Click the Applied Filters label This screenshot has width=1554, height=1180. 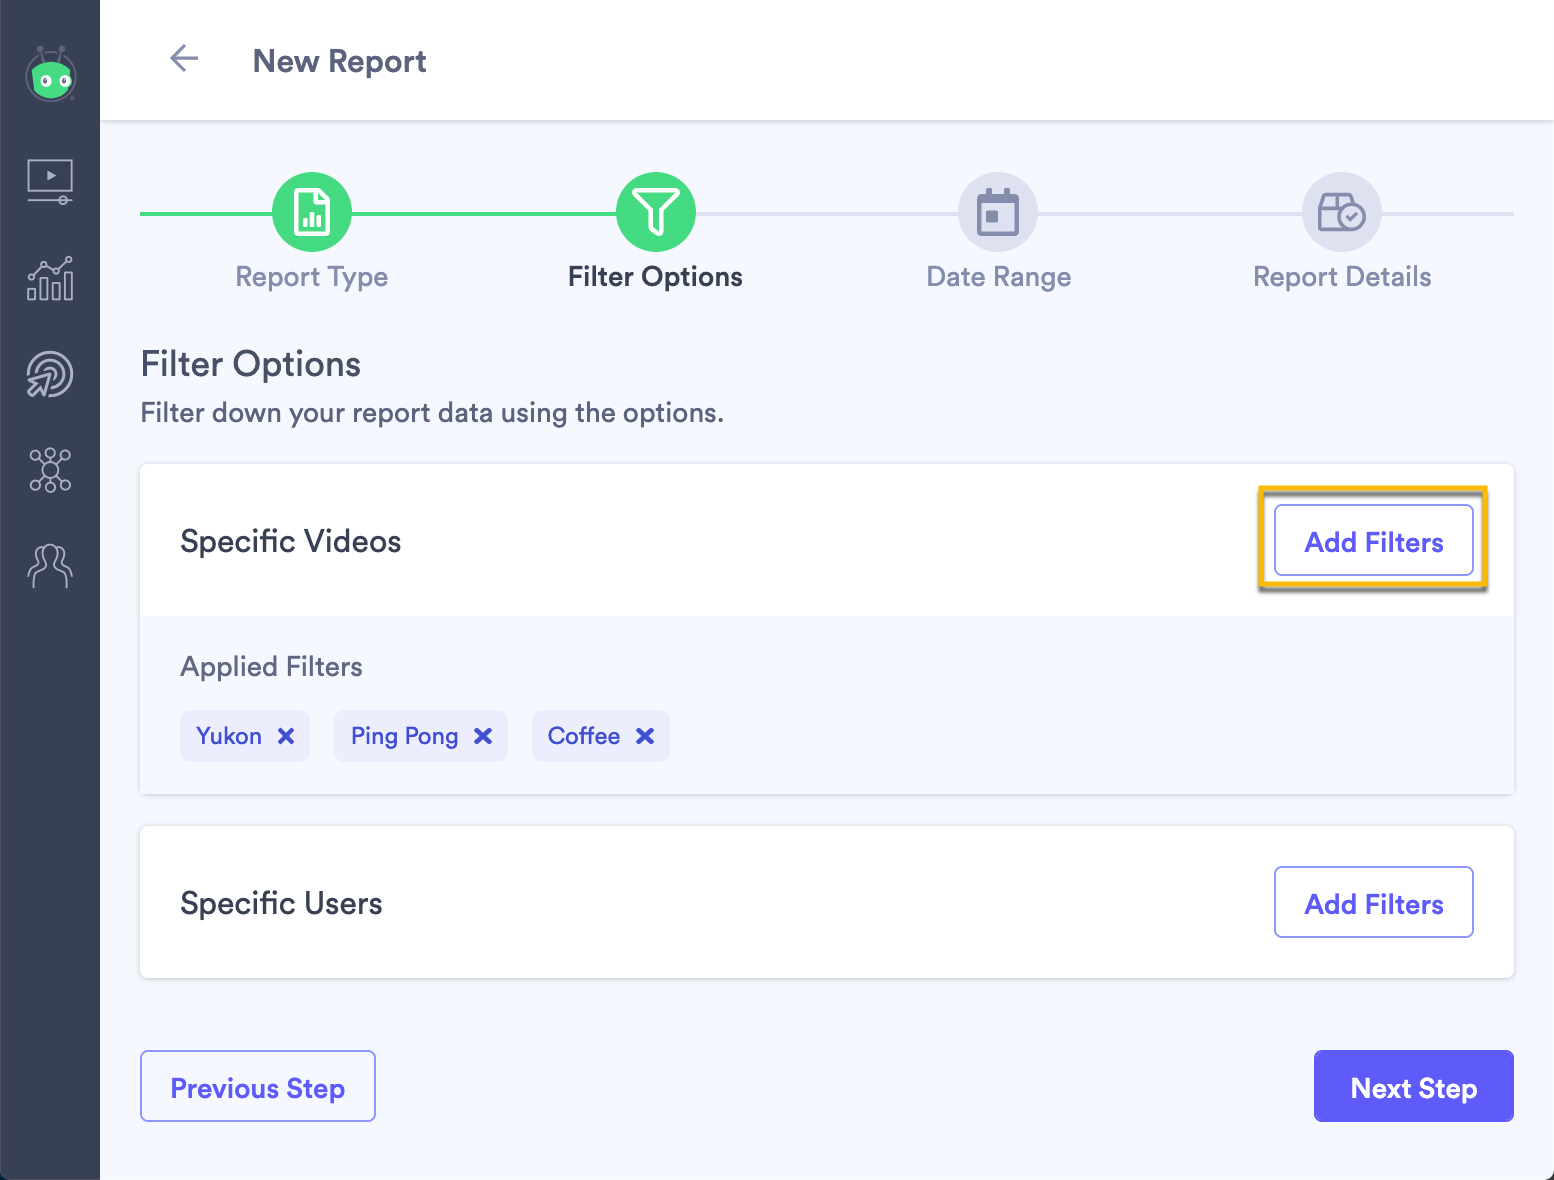[271, 667]
